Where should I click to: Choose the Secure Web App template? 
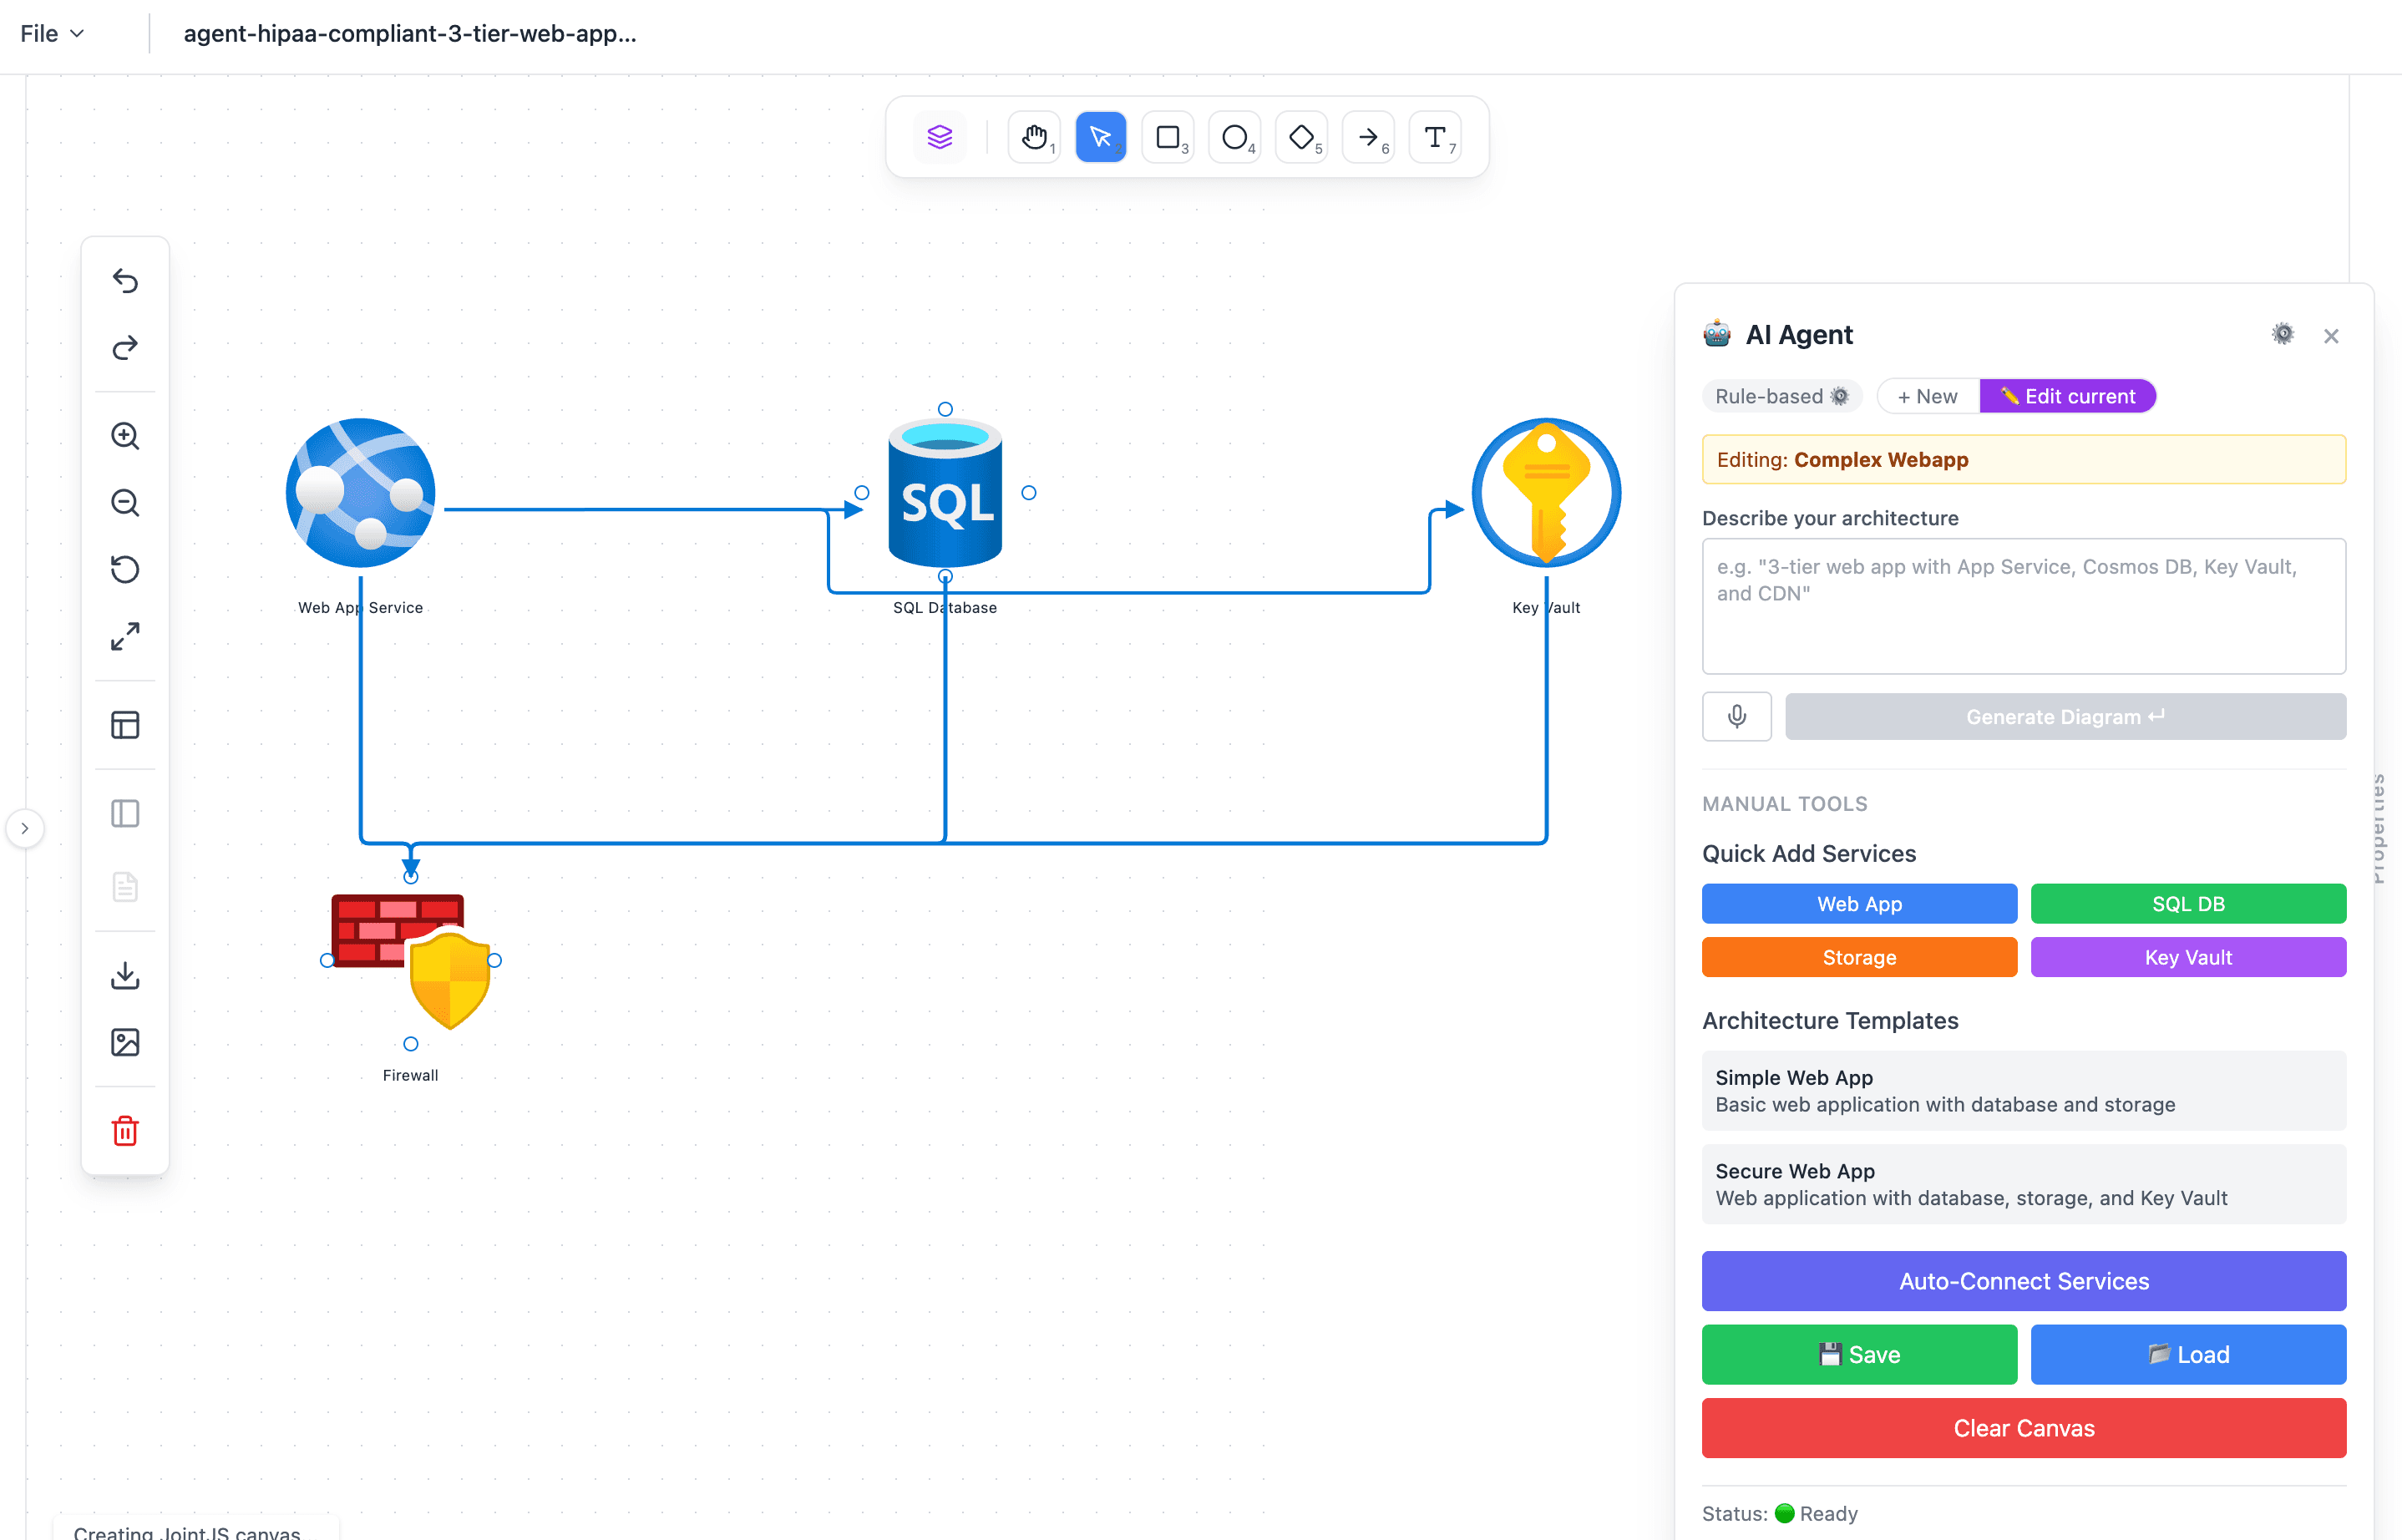[2023, 1184]
